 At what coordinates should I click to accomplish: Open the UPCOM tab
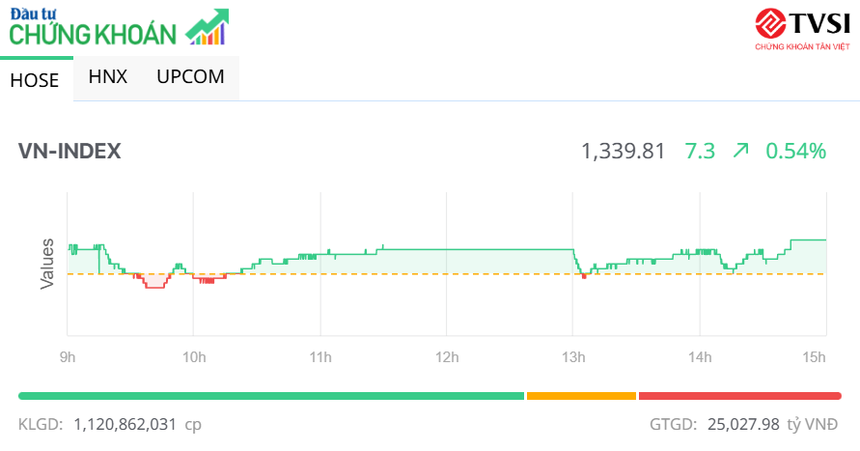190,76
